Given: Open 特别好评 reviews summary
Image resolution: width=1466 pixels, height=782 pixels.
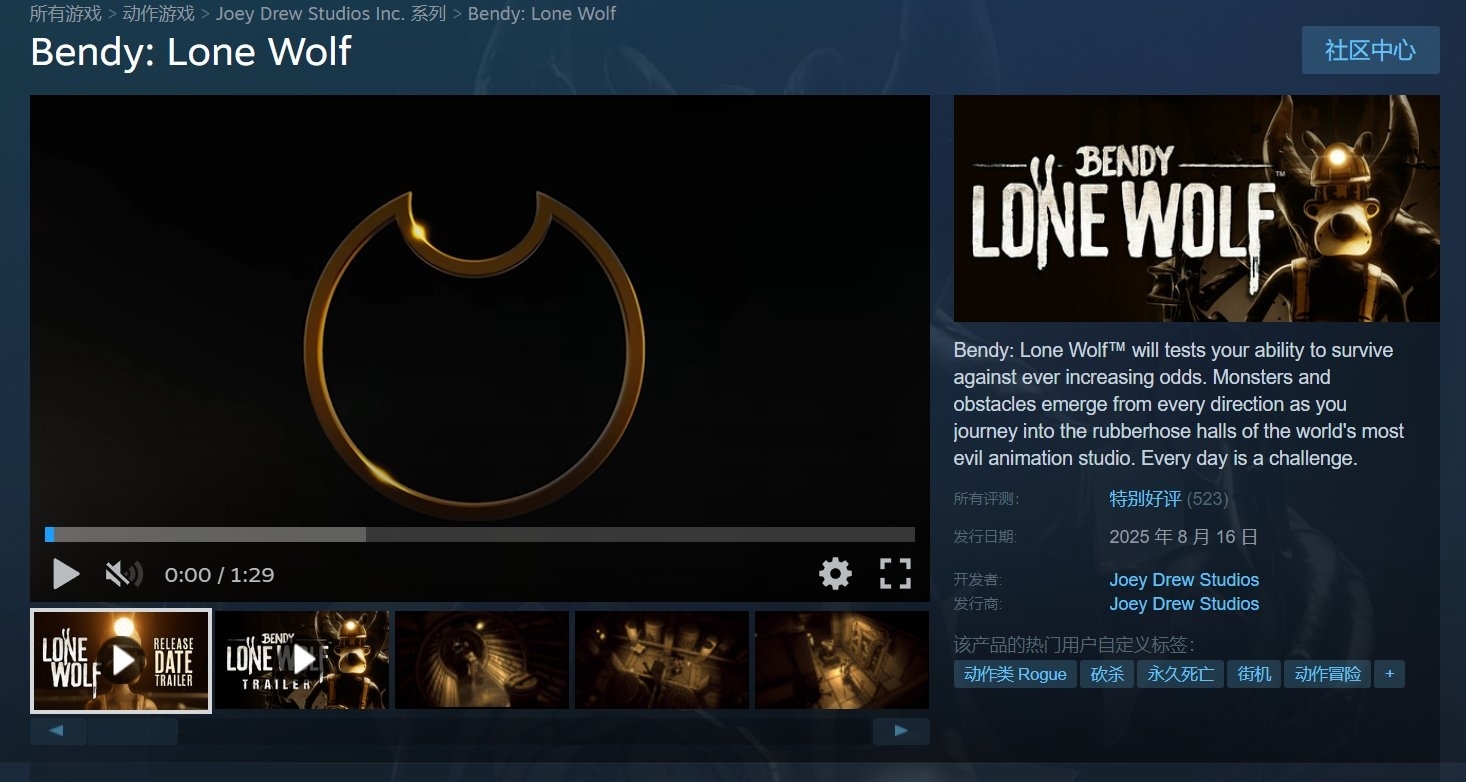Looking at the screenshot, I should 1145,499.
